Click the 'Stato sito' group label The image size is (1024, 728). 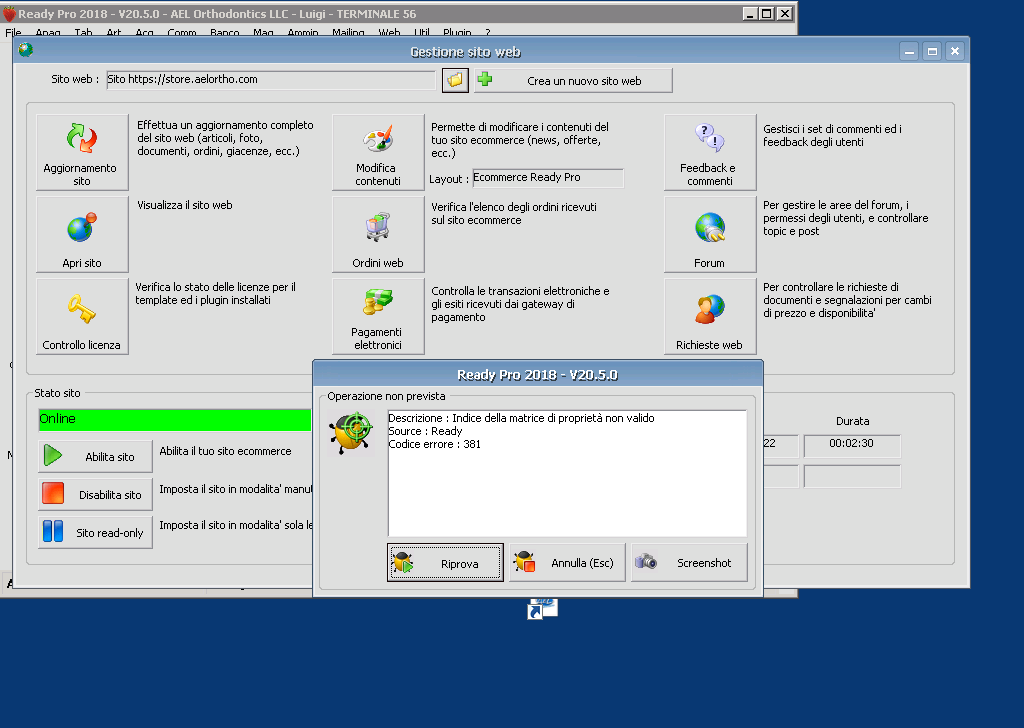point(57,393)
